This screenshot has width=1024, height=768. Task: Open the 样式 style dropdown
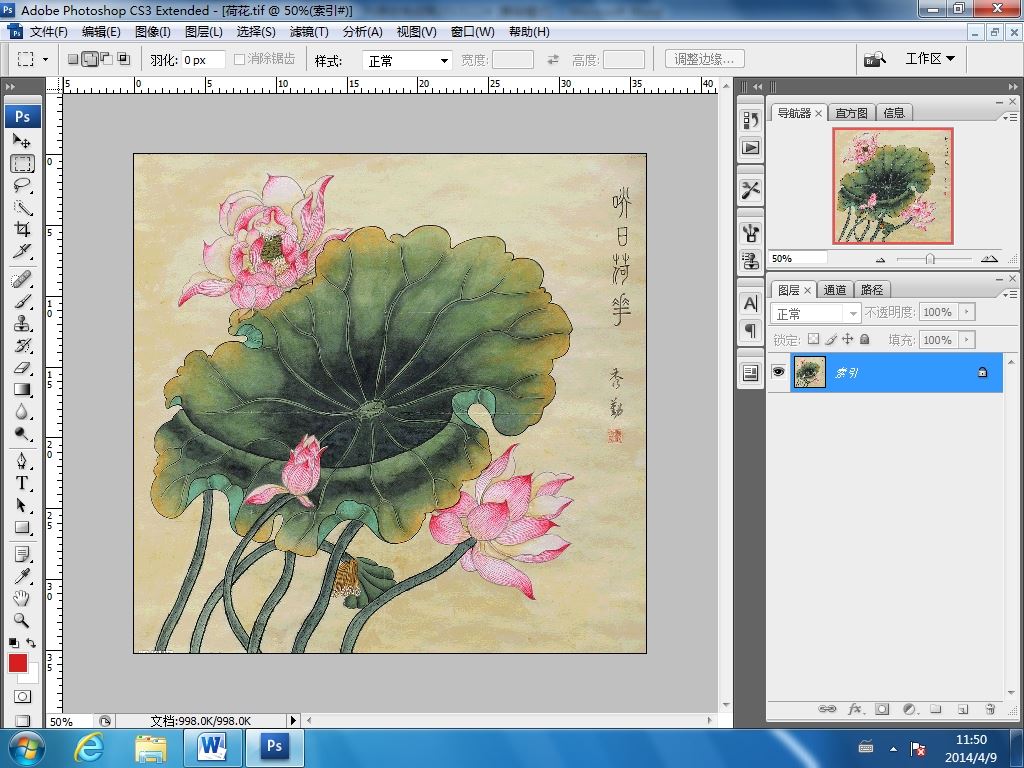[407, 60]
